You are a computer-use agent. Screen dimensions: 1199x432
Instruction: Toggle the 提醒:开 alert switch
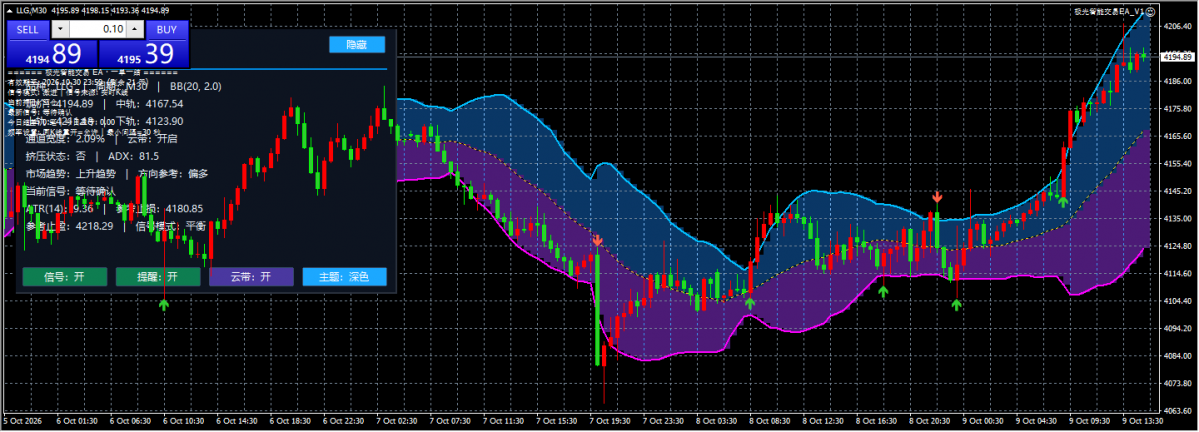click(158, 277)
